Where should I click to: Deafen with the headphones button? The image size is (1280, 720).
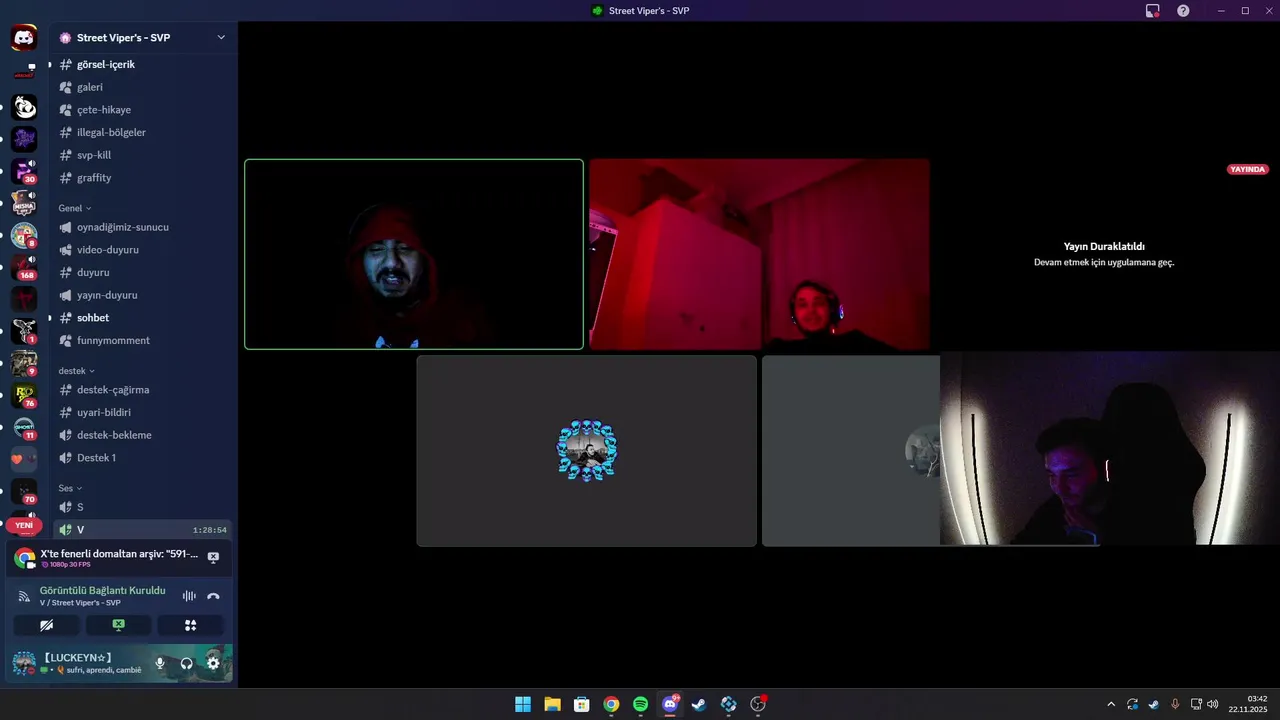(186, 663)
